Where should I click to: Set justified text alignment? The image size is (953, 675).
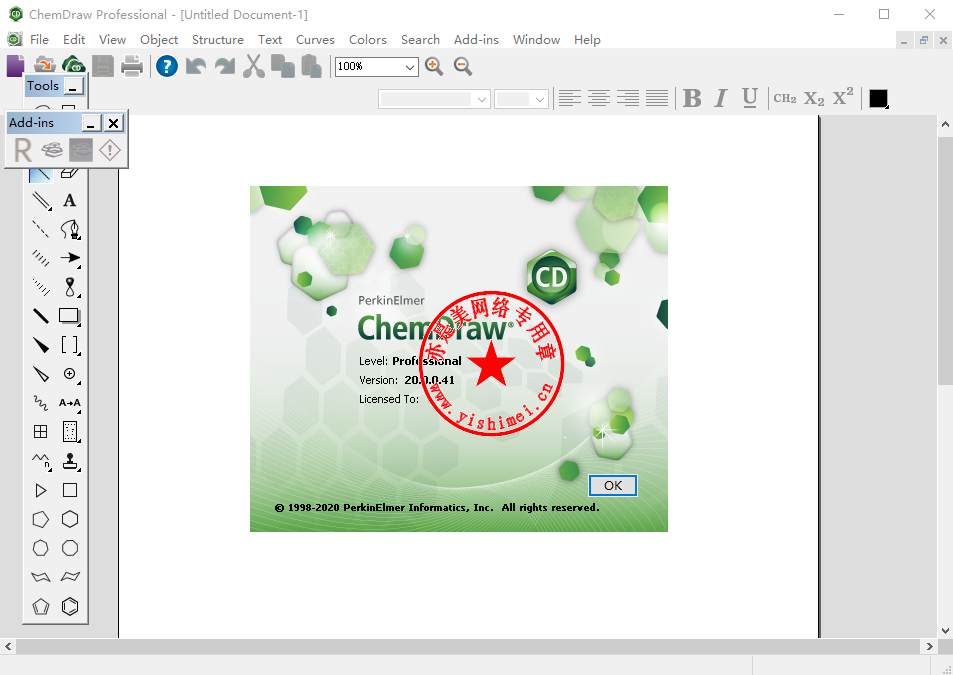point(657,98)
